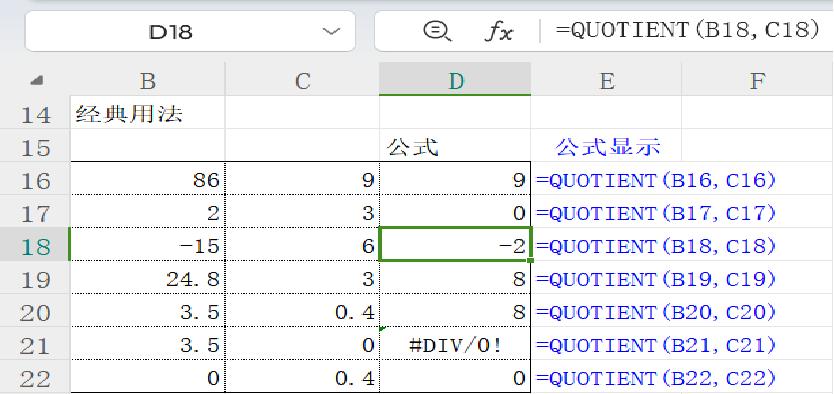This screenshot has width=834, height=394.
Task: Click cell C18 with value 6
Action: 302,245
